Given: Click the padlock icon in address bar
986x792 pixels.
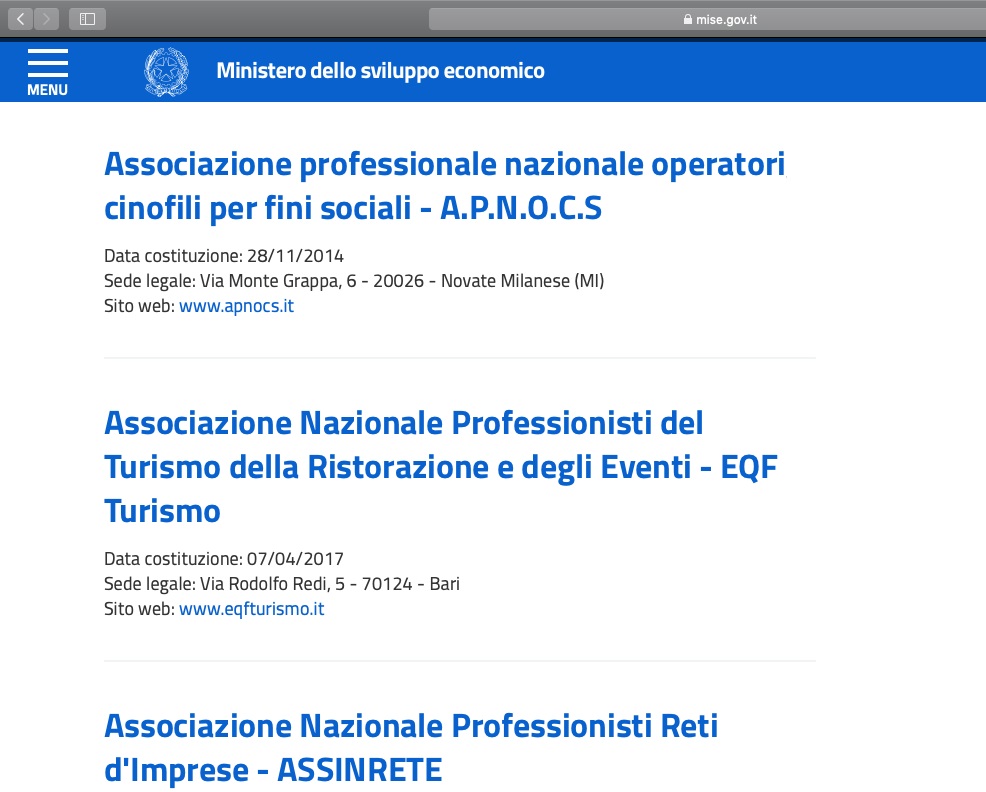Looking at the screenshot, I should (687, 20).
